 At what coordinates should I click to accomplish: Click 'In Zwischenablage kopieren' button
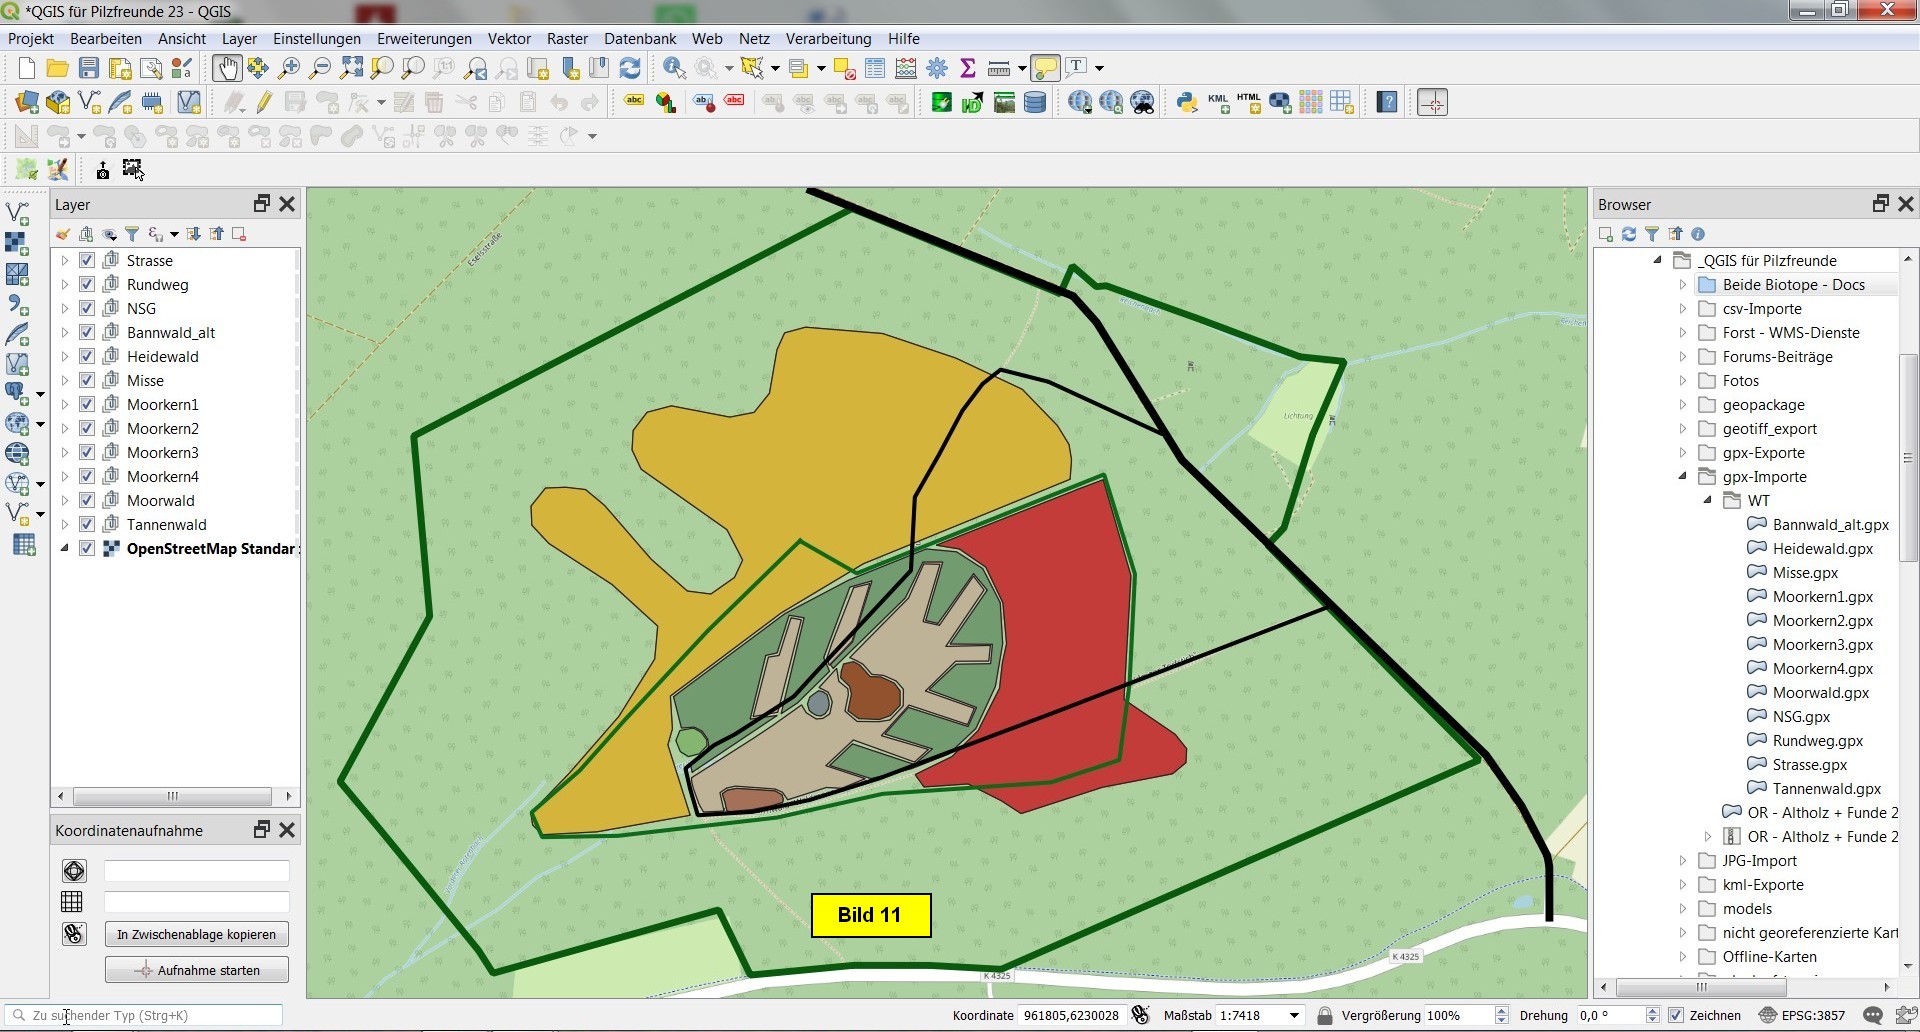tap(196, 935)
